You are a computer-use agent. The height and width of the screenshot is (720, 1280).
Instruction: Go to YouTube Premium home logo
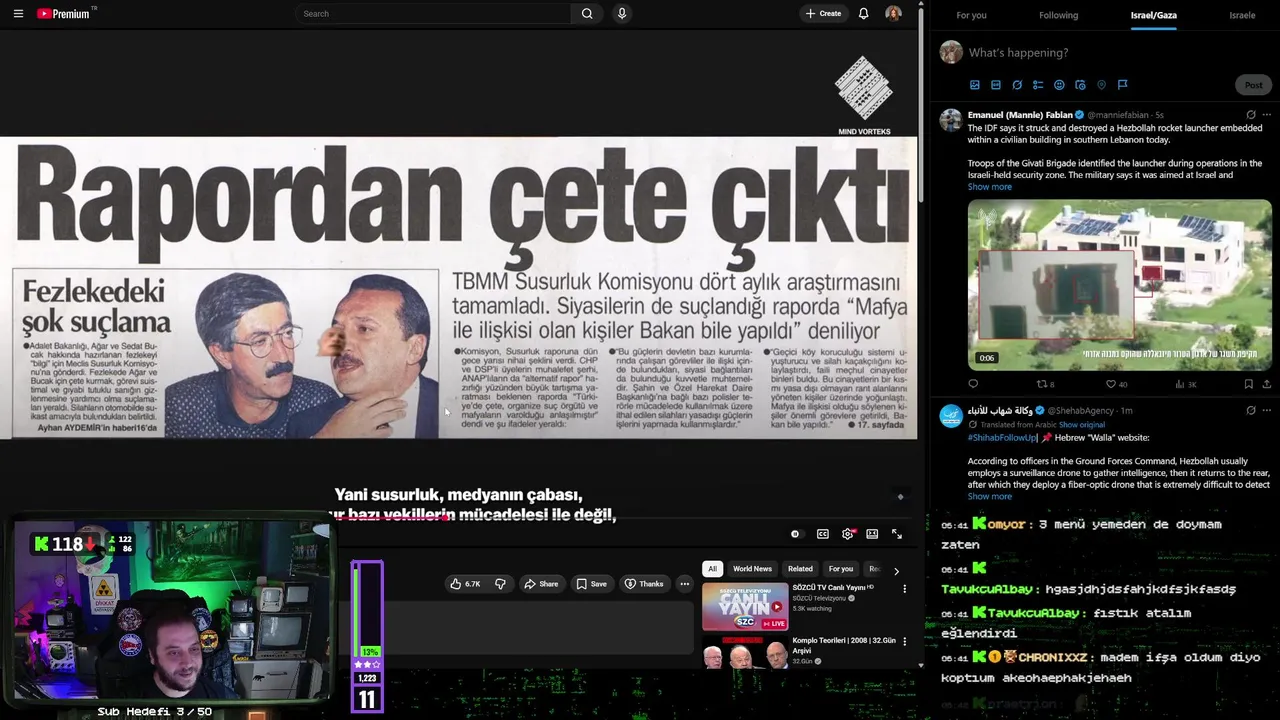[x=66, y=14]
